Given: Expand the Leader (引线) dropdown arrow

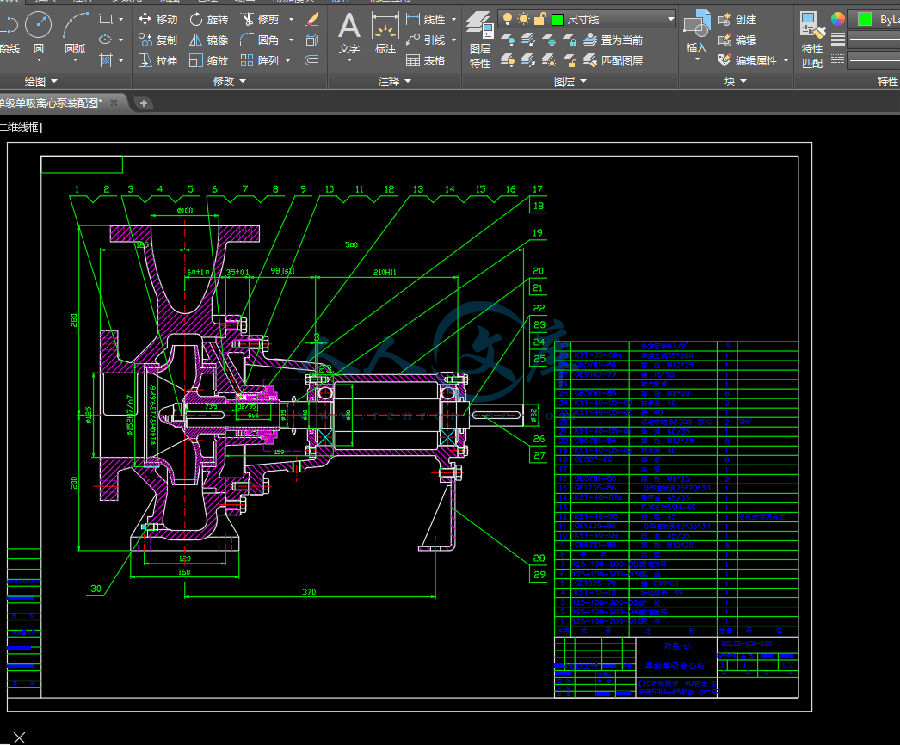Looking at the screenshot, I should pyautogui.click(x=453, y=40).
